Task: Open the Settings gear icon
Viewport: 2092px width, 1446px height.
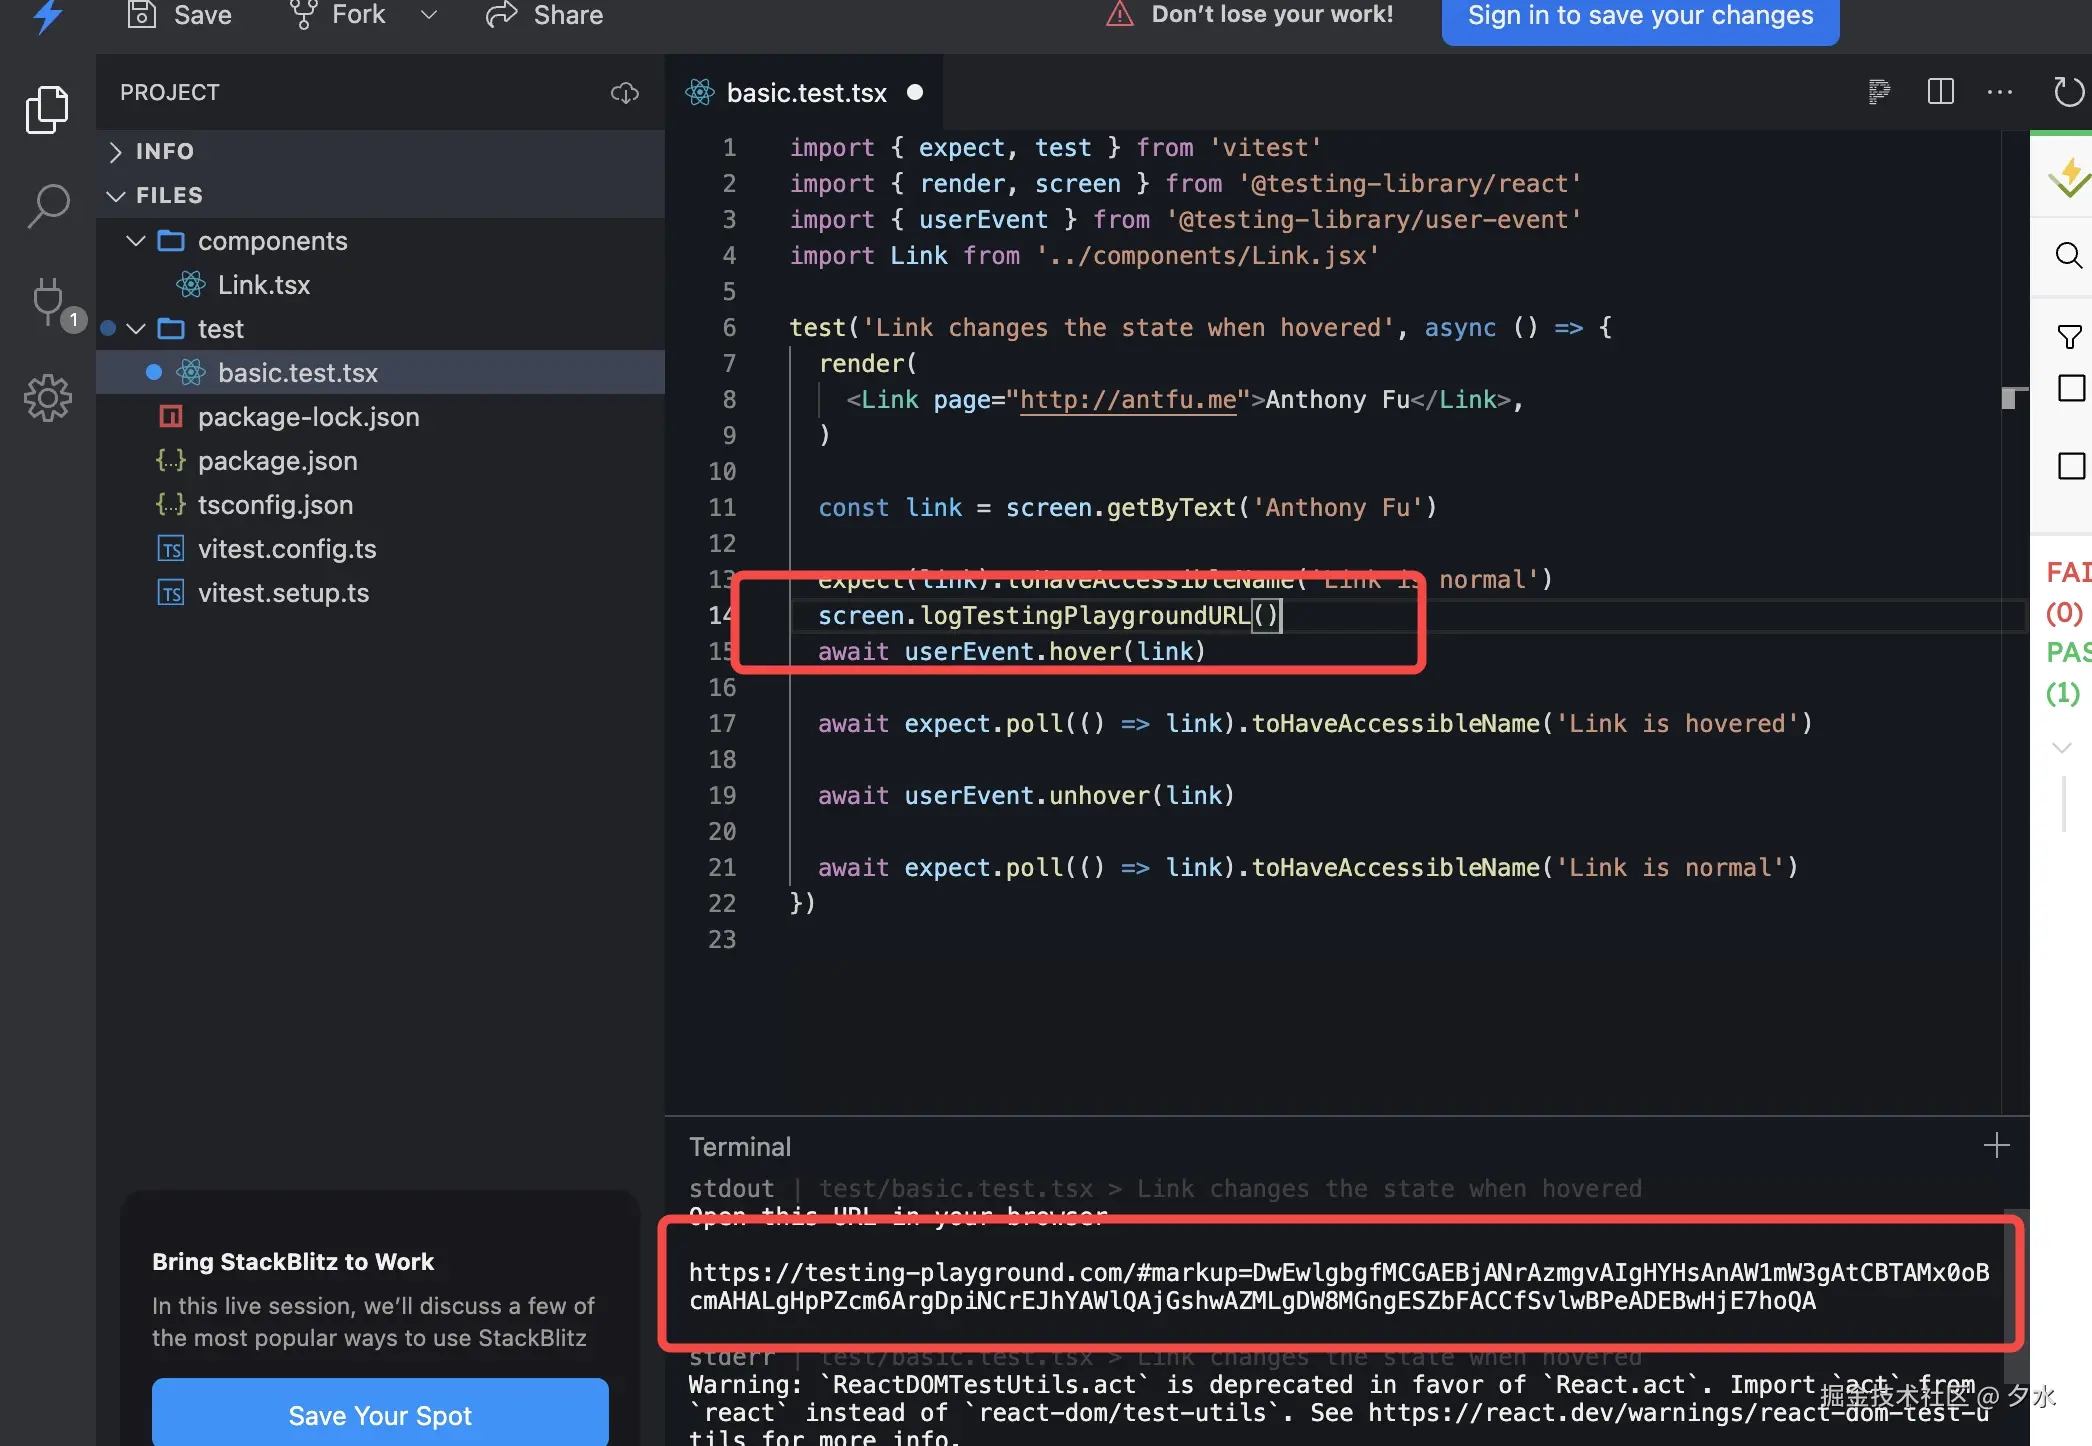Action: pos(47,398)
